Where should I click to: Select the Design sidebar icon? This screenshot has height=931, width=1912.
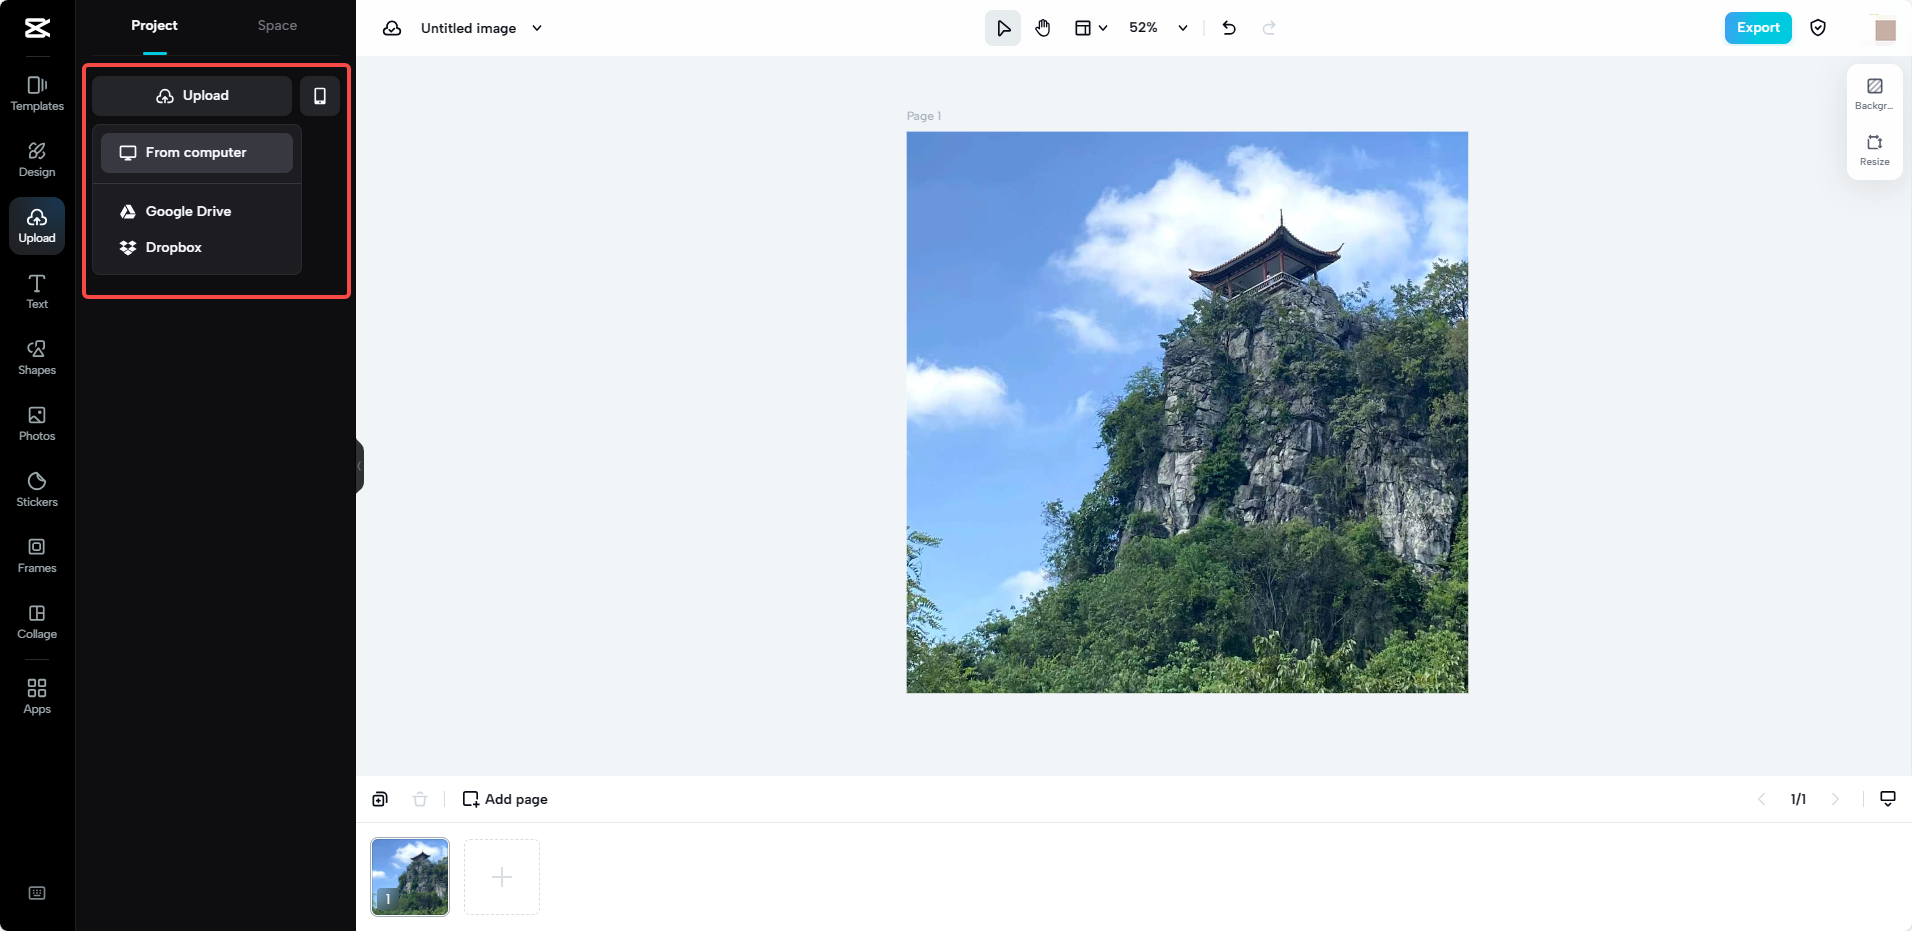[x=36, y=158]
